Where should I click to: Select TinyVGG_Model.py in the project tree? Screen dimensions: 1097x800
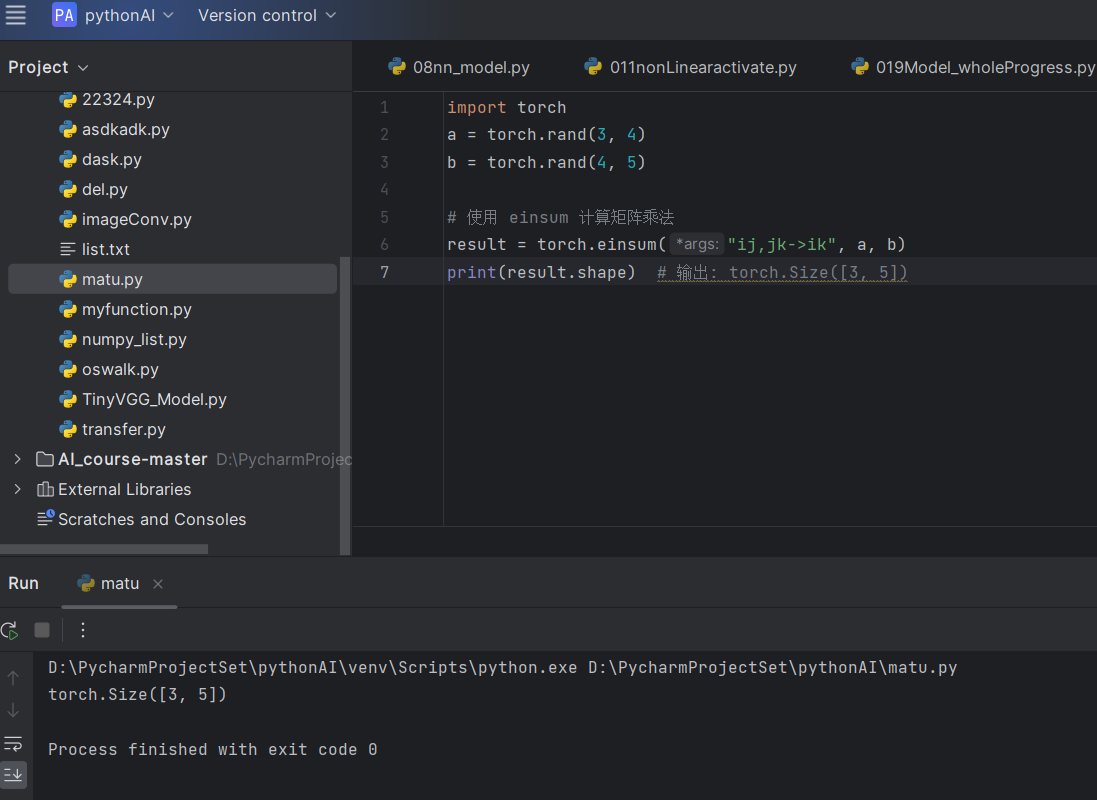pos(154,399)
